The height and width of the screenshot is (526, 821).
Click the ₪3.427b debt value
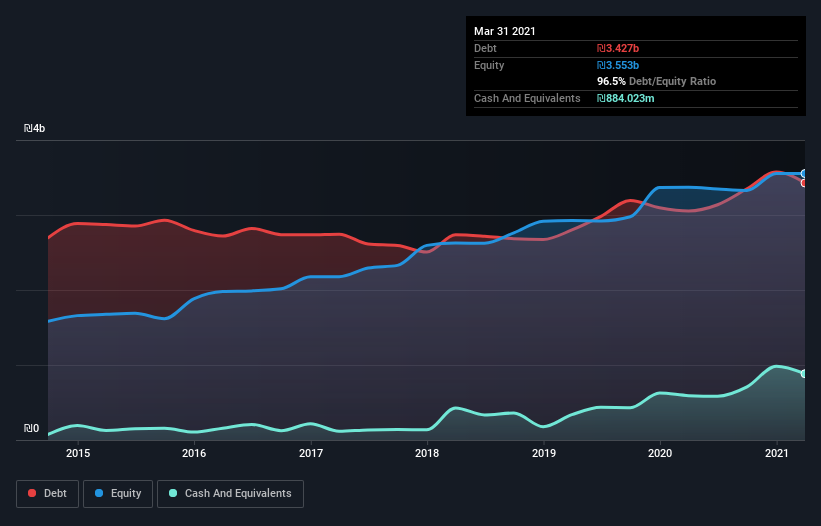click(618, 48)
